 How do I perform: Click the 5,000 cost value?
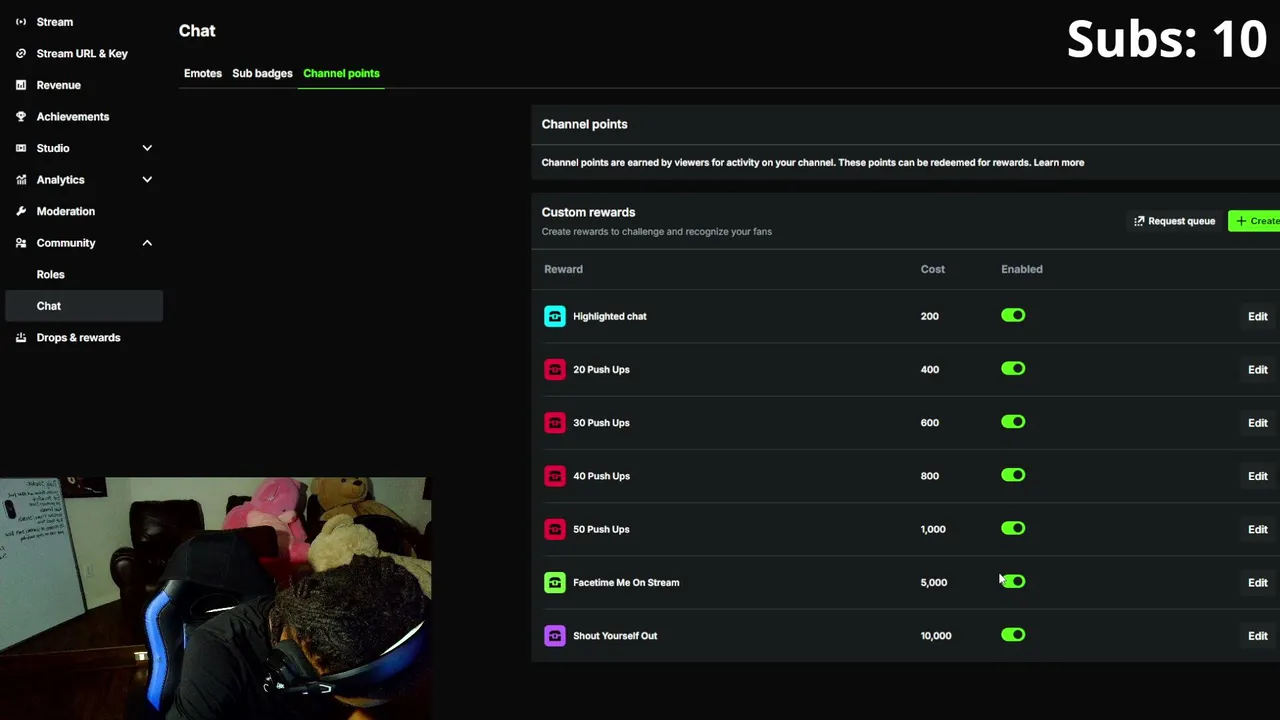pos(933,582)
